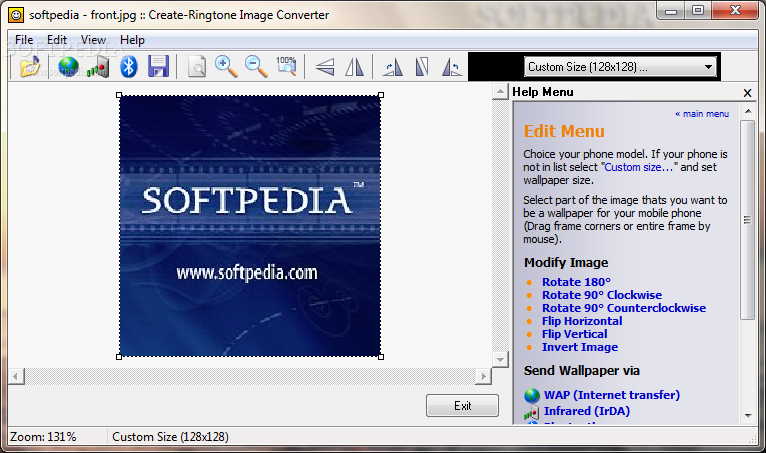Click infrared icon beside IrDA link
The image size is (766, 453).
pyautogui.click(x=532, y=412)
